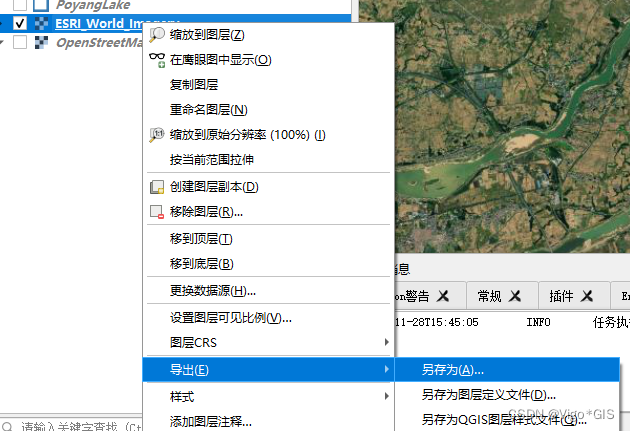
Task: Click the ESRI_World_Imagery raster layer icon
Action: point(41,23)
